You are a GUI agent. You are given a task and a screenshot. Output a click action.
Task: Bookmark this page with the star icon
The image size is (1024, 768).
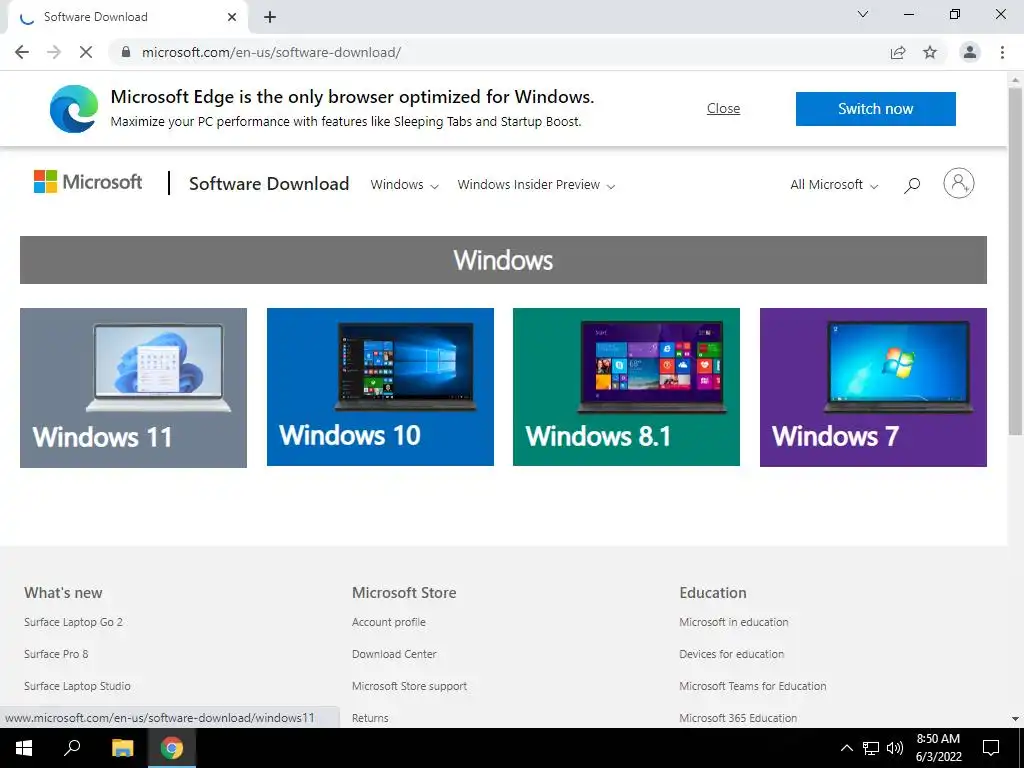tap(930, 52)
